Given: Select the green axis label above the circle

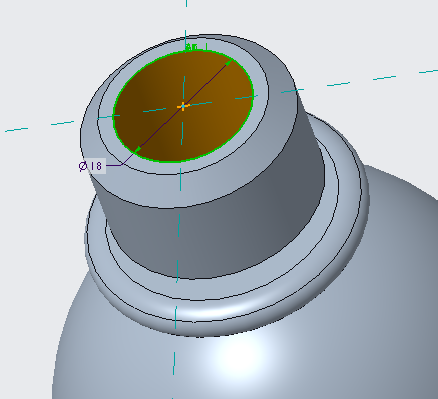Looking at the screenshot, I should tap(197, 47).
